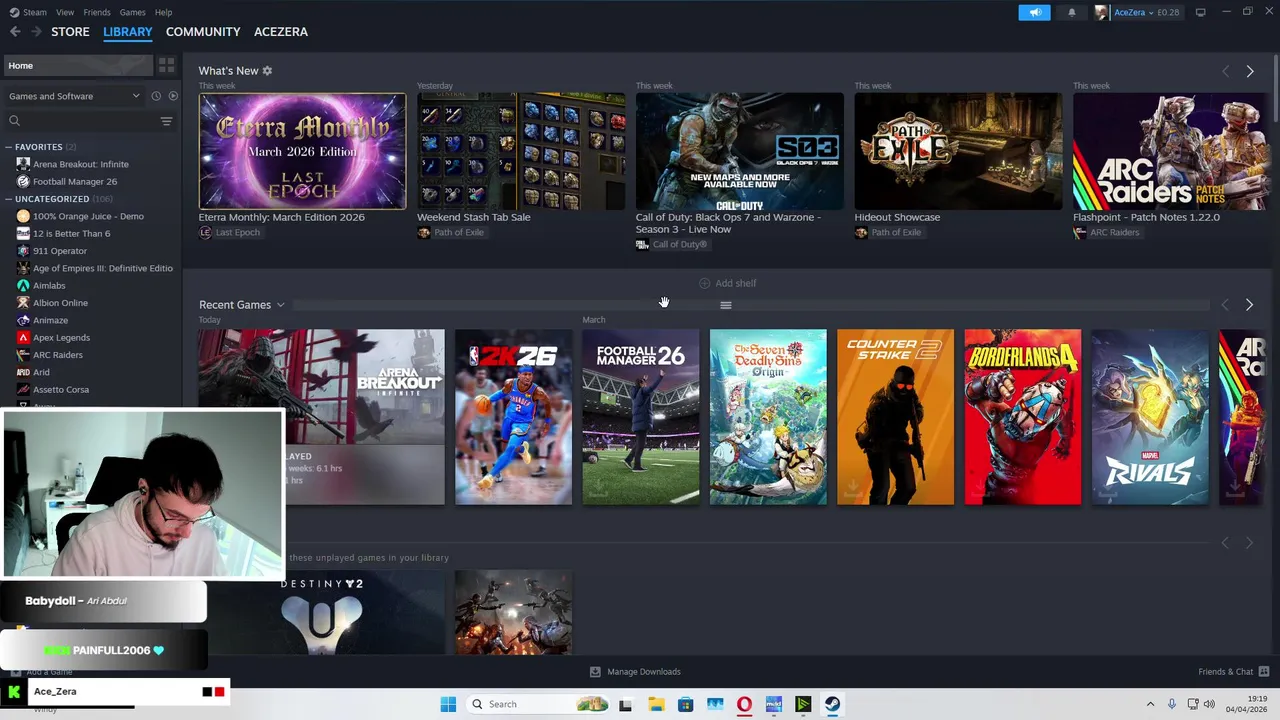The height and width of the screenshot is (720, 1280).
Task: Open Opera browser from taskbar
Action: (744, 704)
